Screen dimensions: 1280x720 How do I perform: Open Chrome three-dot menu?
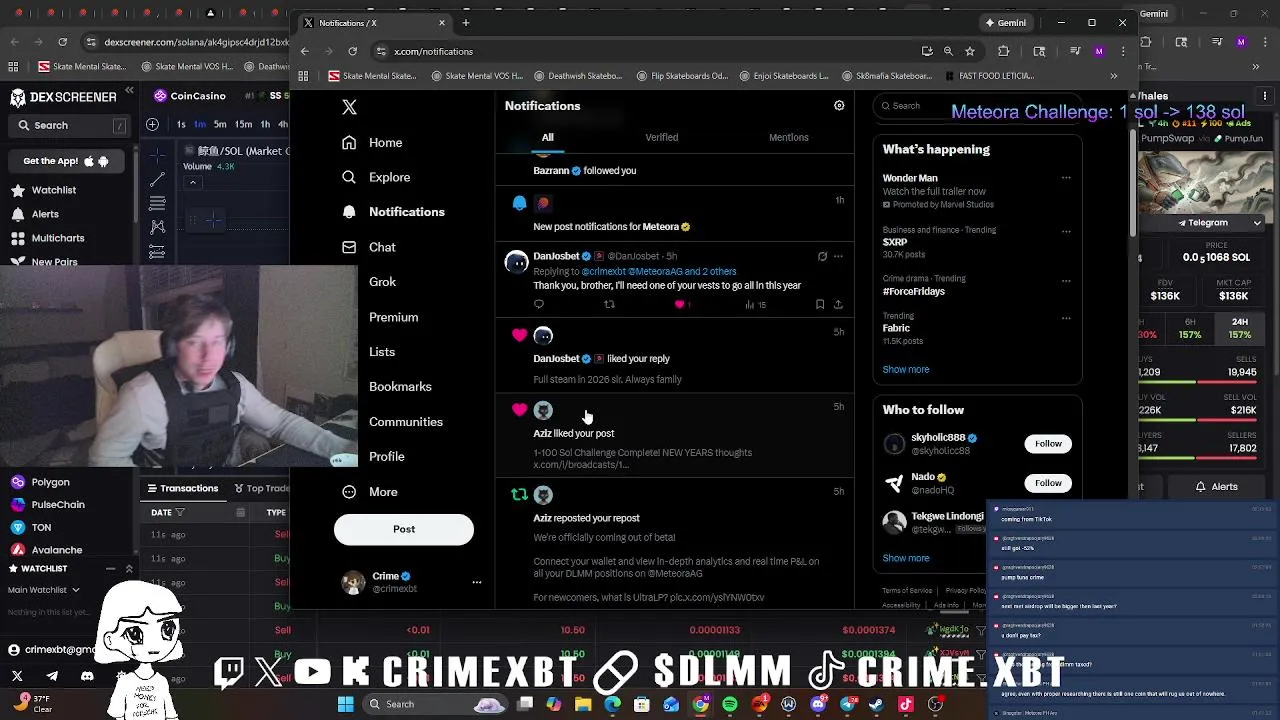coord(1123,51)
